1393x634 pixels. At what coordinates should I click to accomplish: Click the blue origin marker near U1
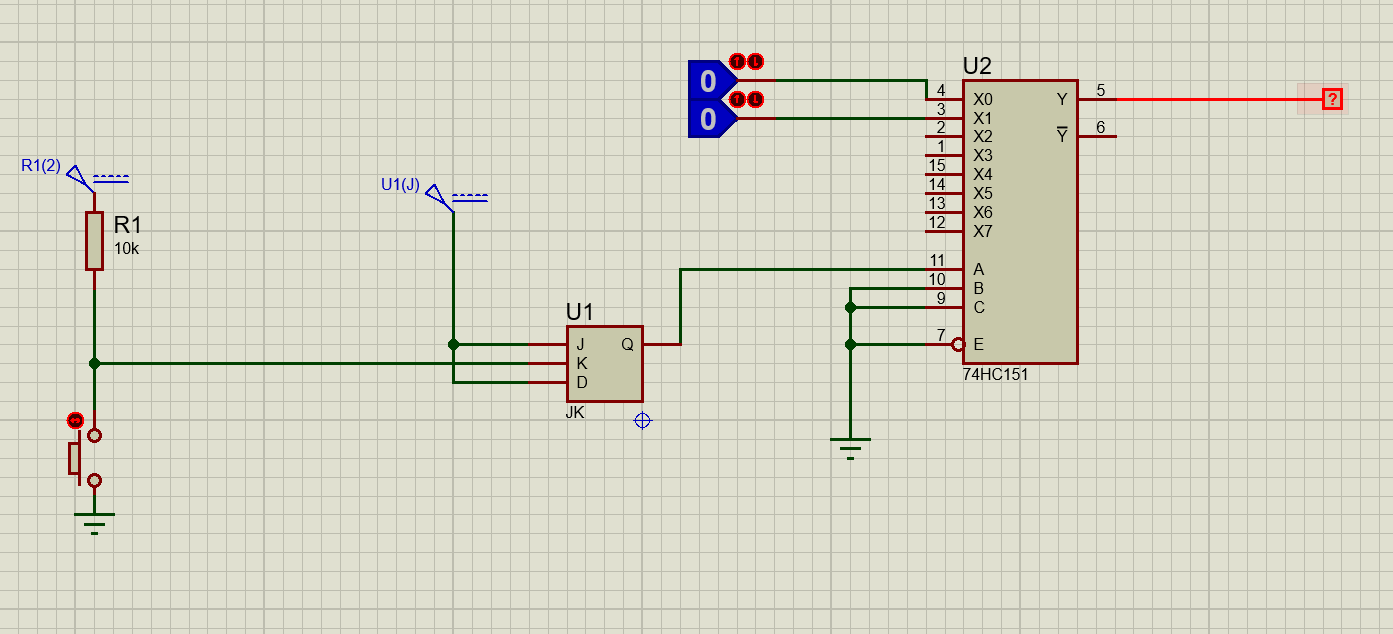[643, 421]
